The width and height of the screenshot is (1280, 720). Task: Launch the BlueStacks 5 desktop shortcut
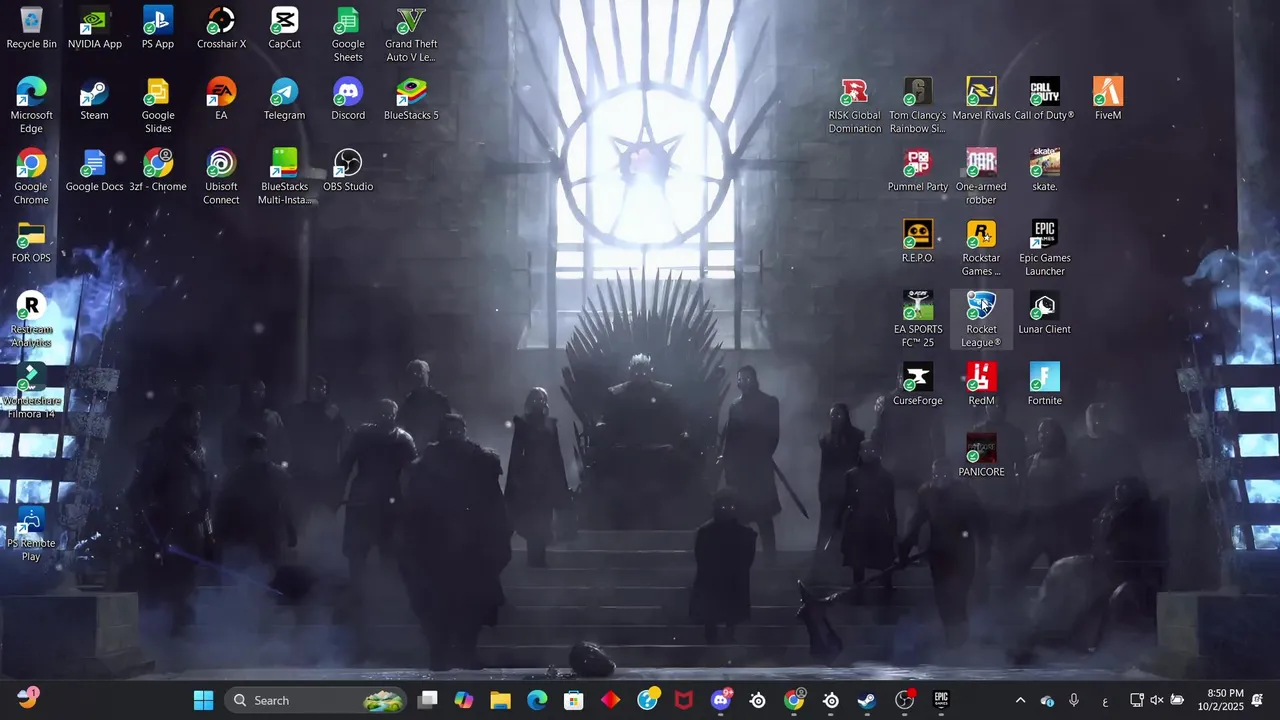pos(411,99)
